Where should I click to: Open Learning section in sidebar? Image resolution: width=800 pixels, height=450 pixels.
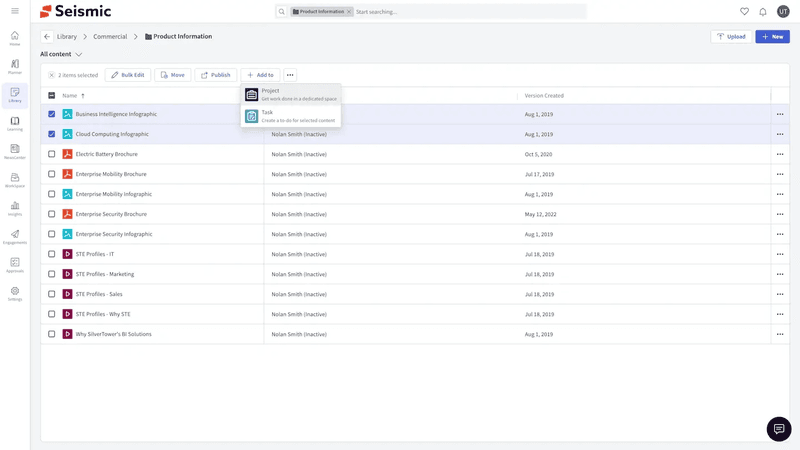click(x=15, y=123)
